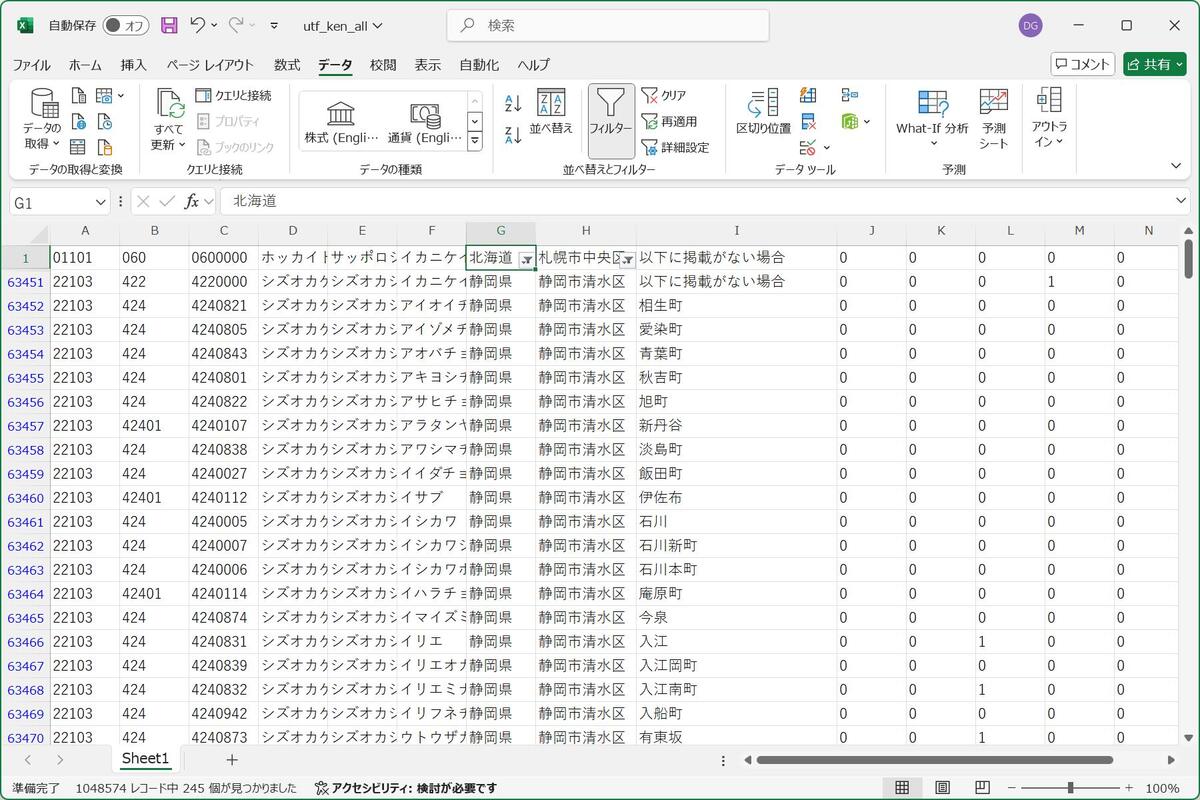Toggle the 自動保存 AutoSave switch

coord(126,25)
